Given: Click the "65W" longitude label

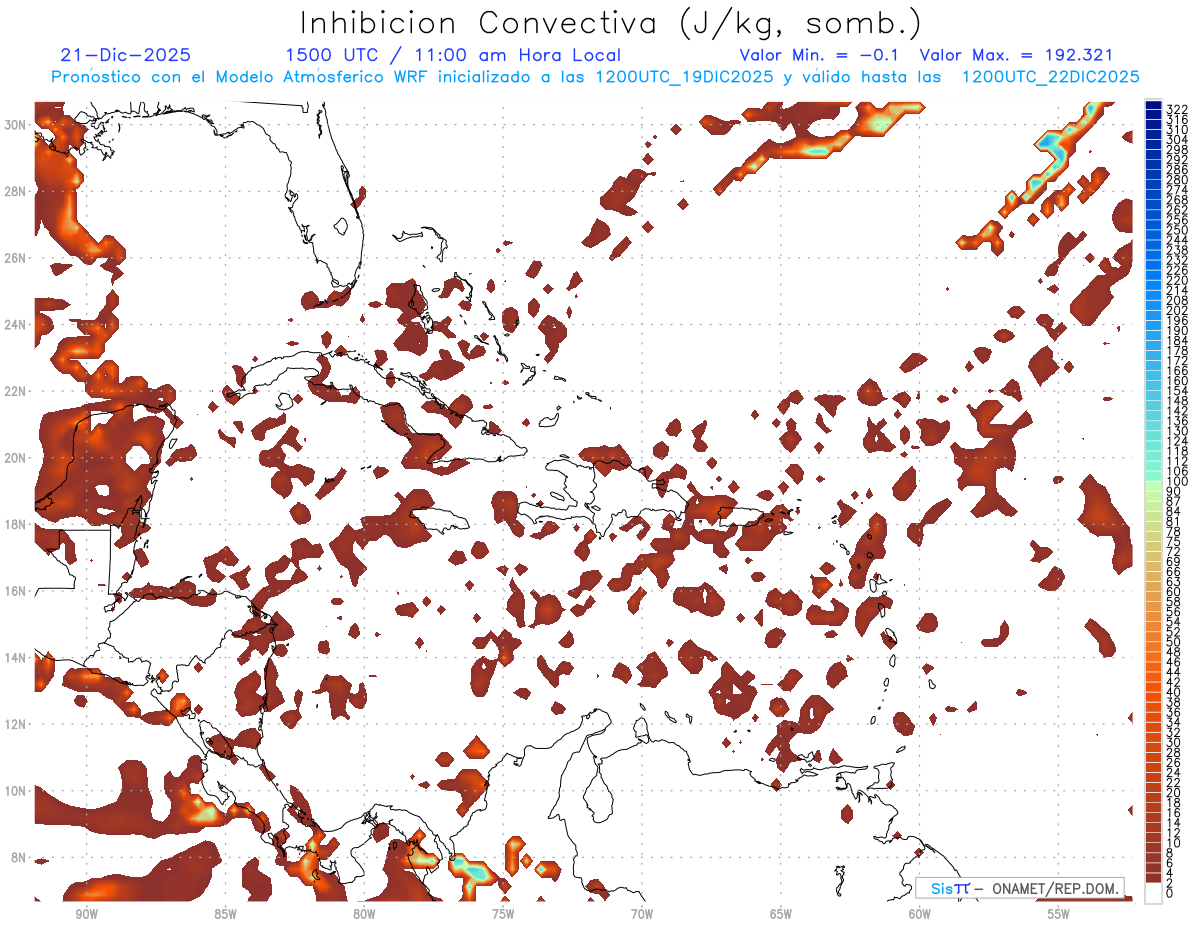Looking at the screenshot, I should 781,914.
